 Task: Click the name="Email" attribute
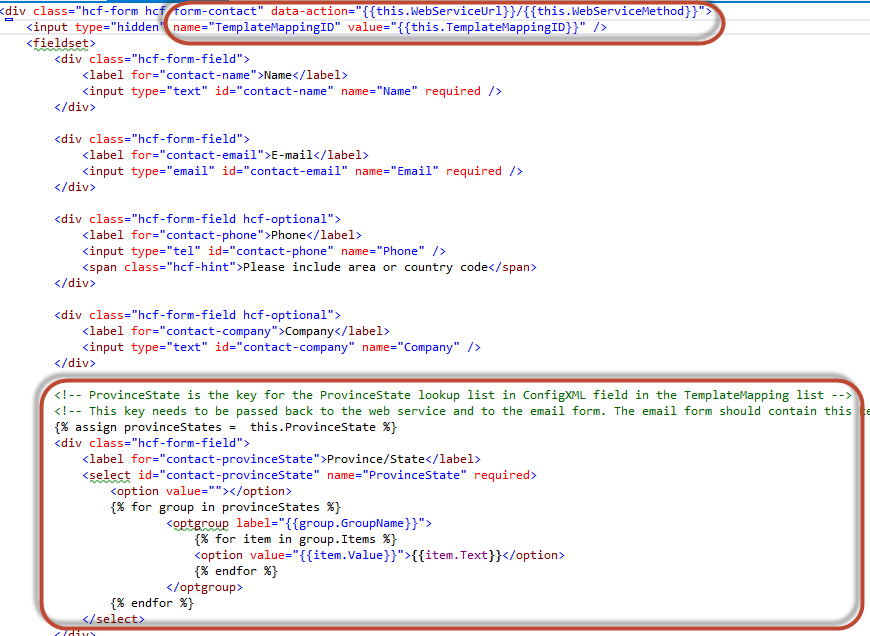click(x=396, y=171)
